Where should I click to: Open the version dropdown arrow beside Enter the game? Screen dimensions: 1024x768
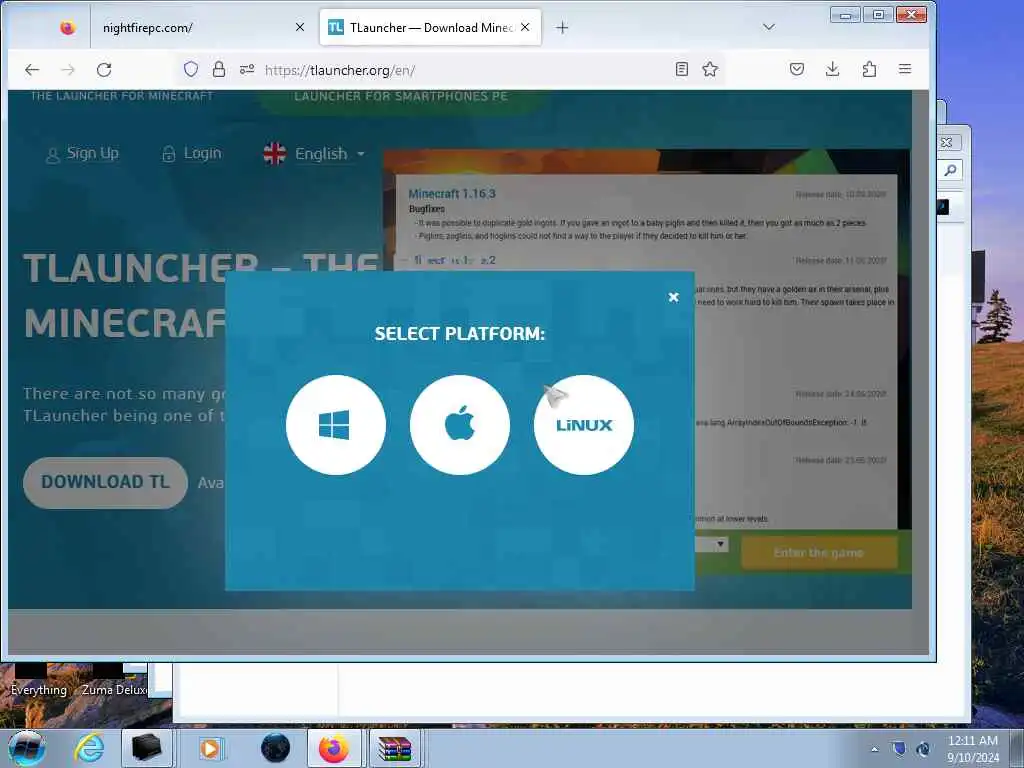pos(720,544)
